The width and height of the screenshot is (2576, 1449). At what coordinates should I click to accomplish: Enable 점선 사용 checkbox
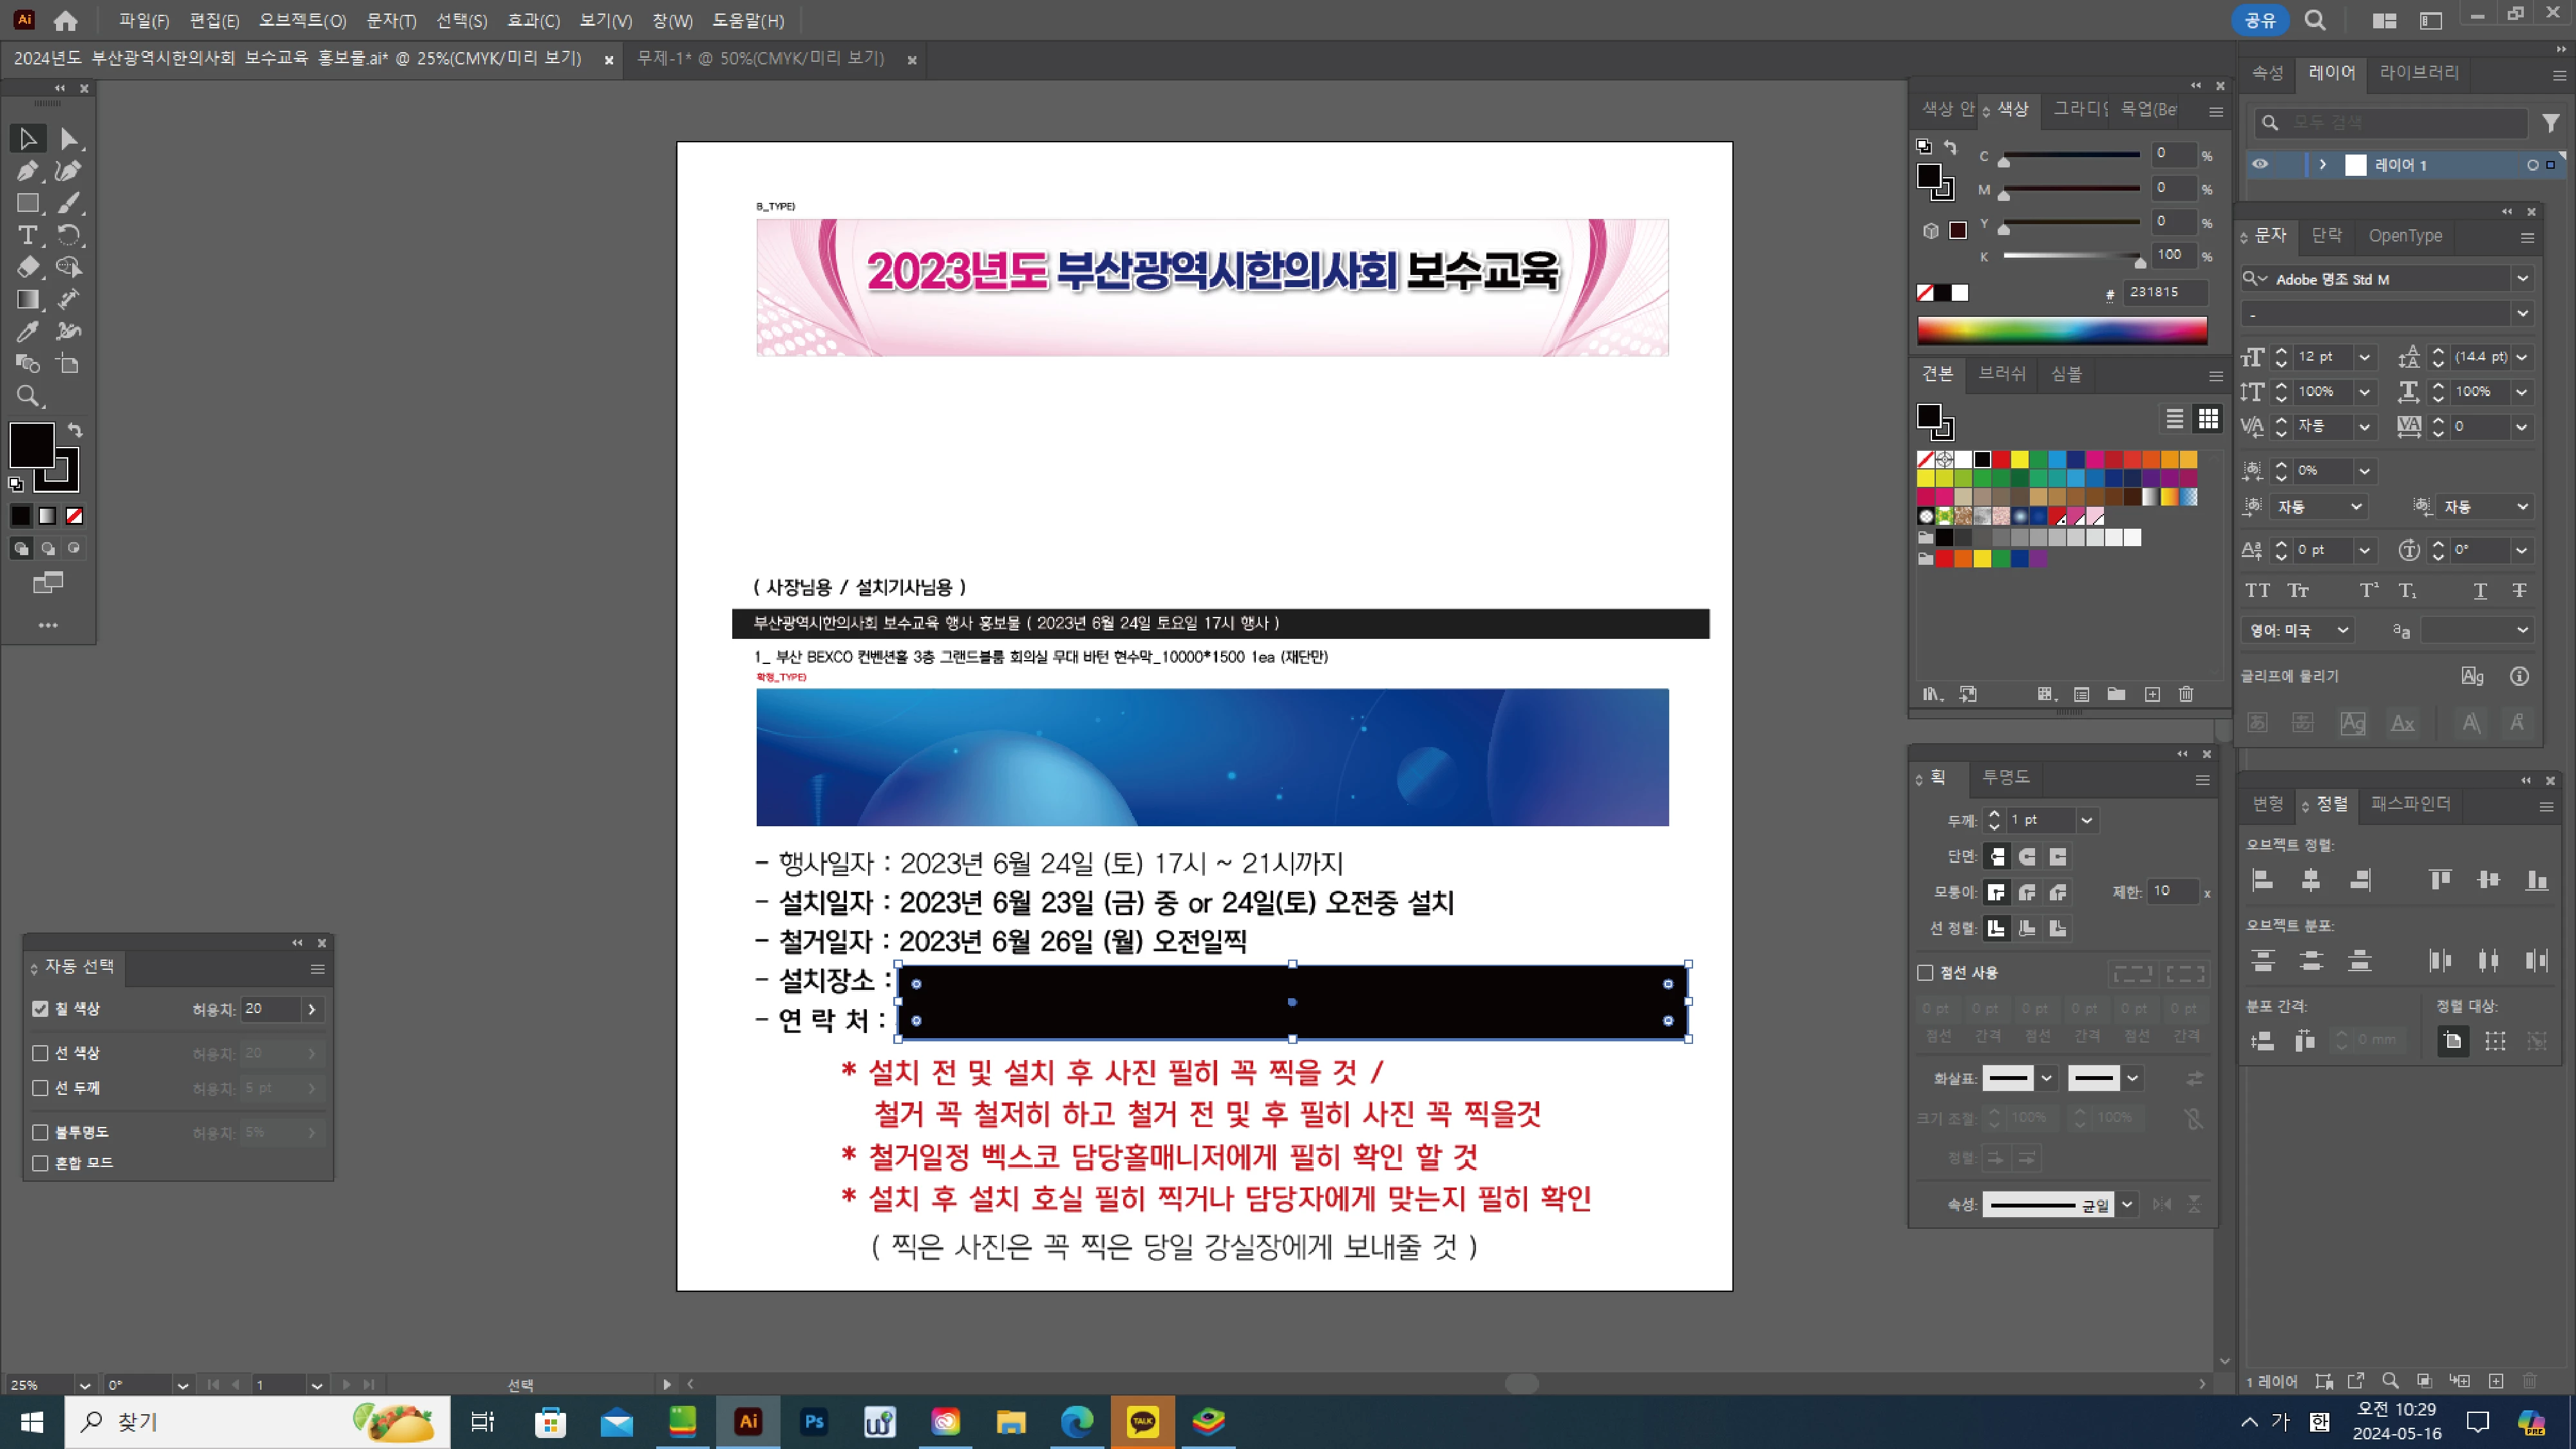coord(1925,972)
